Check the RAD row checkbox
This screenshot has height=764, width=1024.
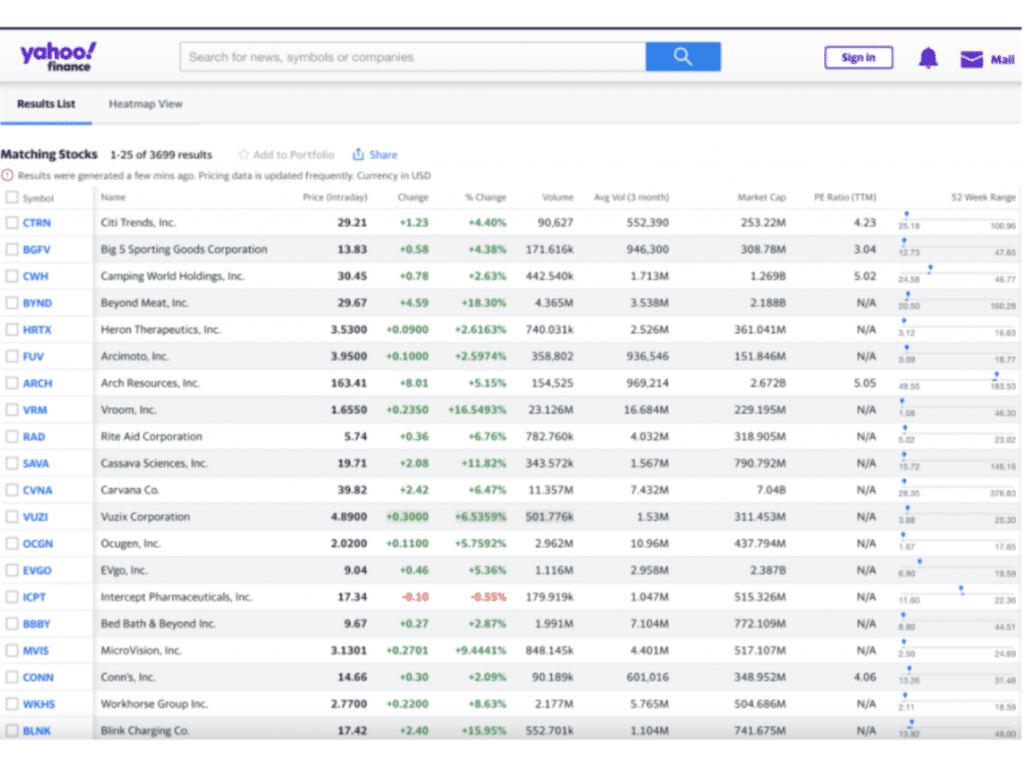[12, 437]
